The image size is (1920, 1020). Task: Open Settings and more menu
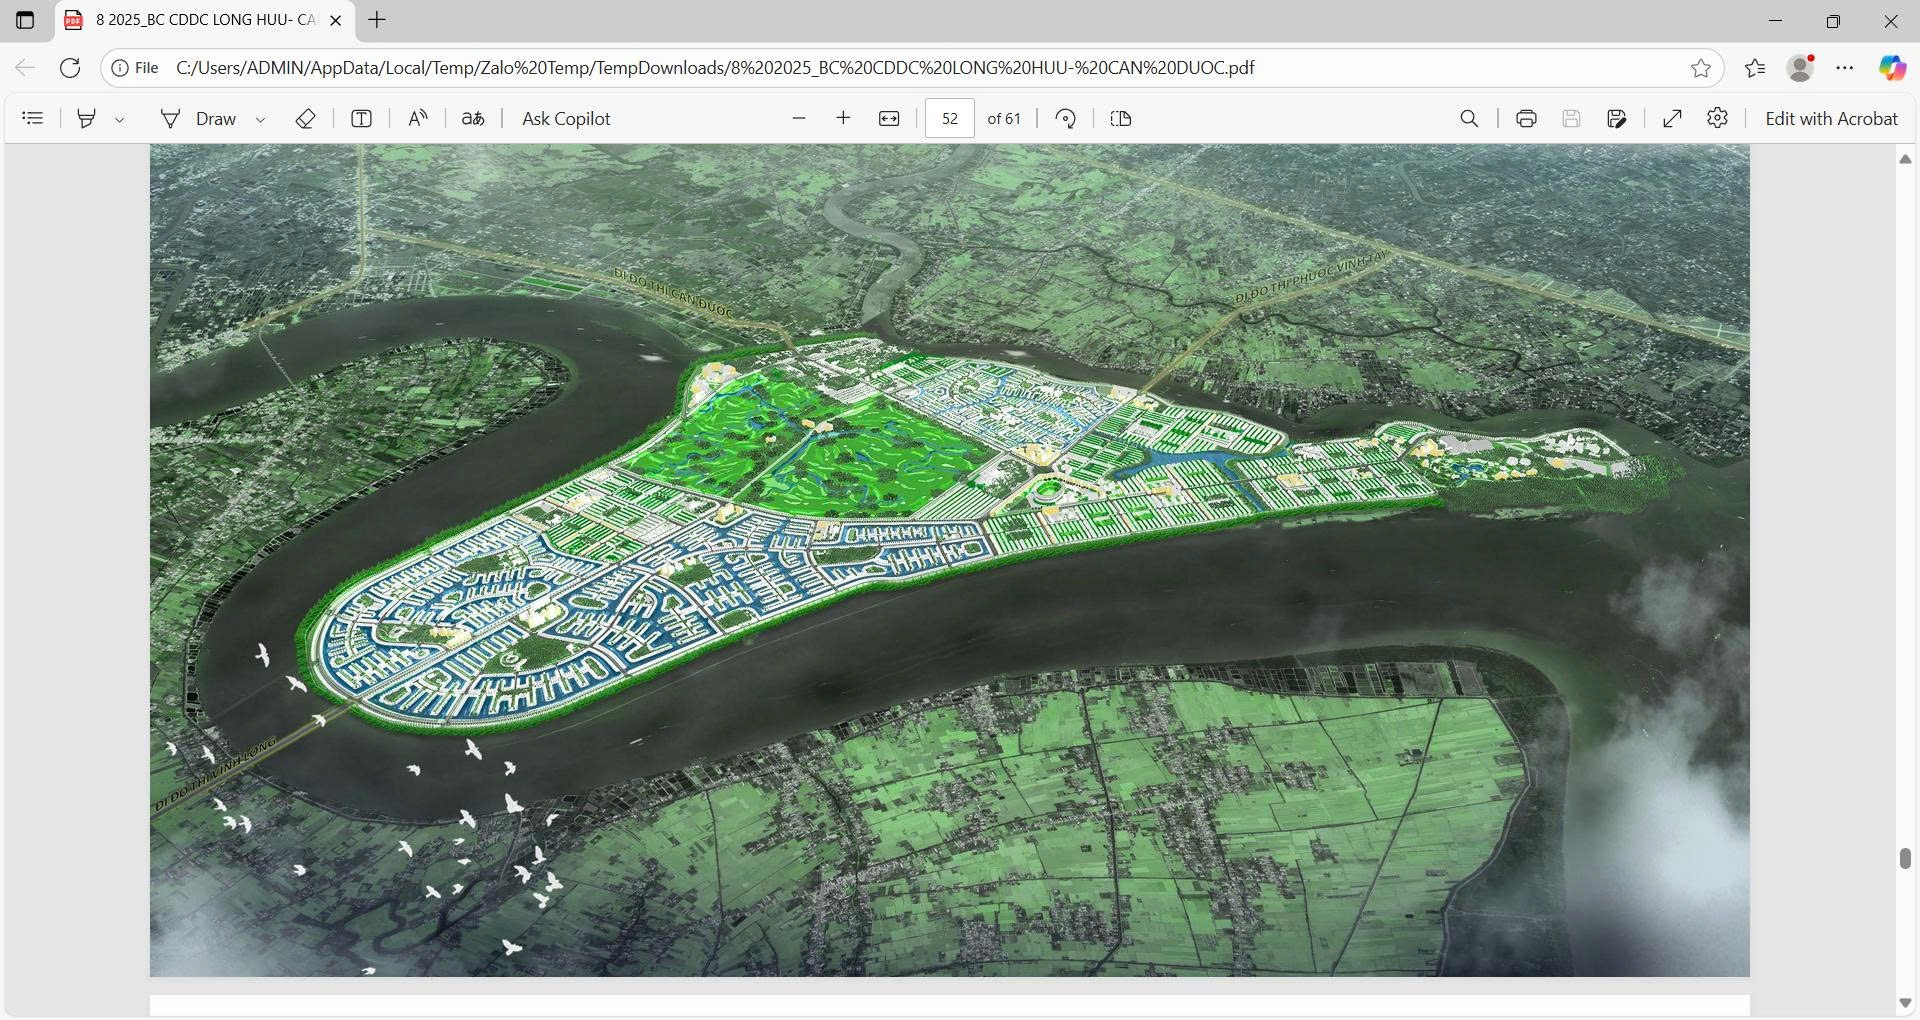coord(1845,68)
